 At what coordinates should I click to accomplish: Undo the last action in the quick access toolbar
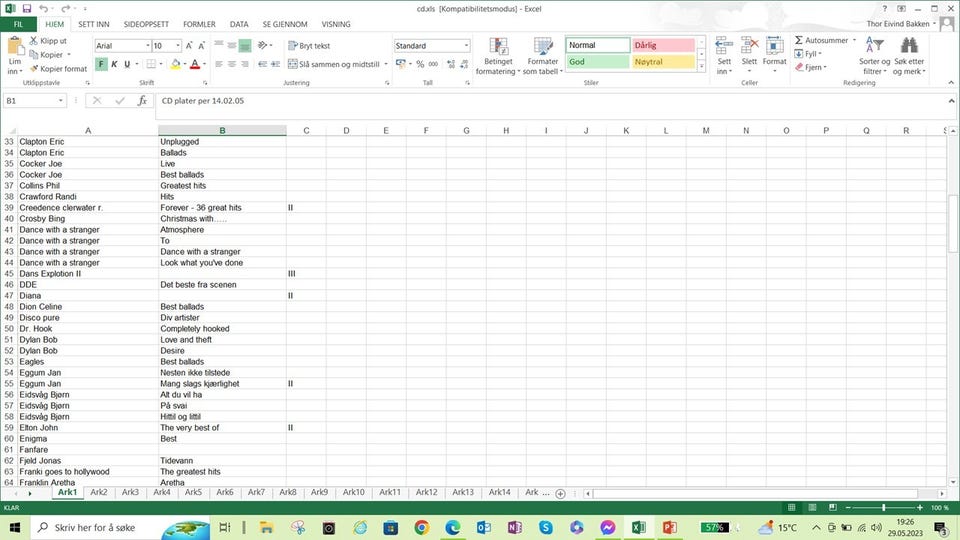(43, 9)
